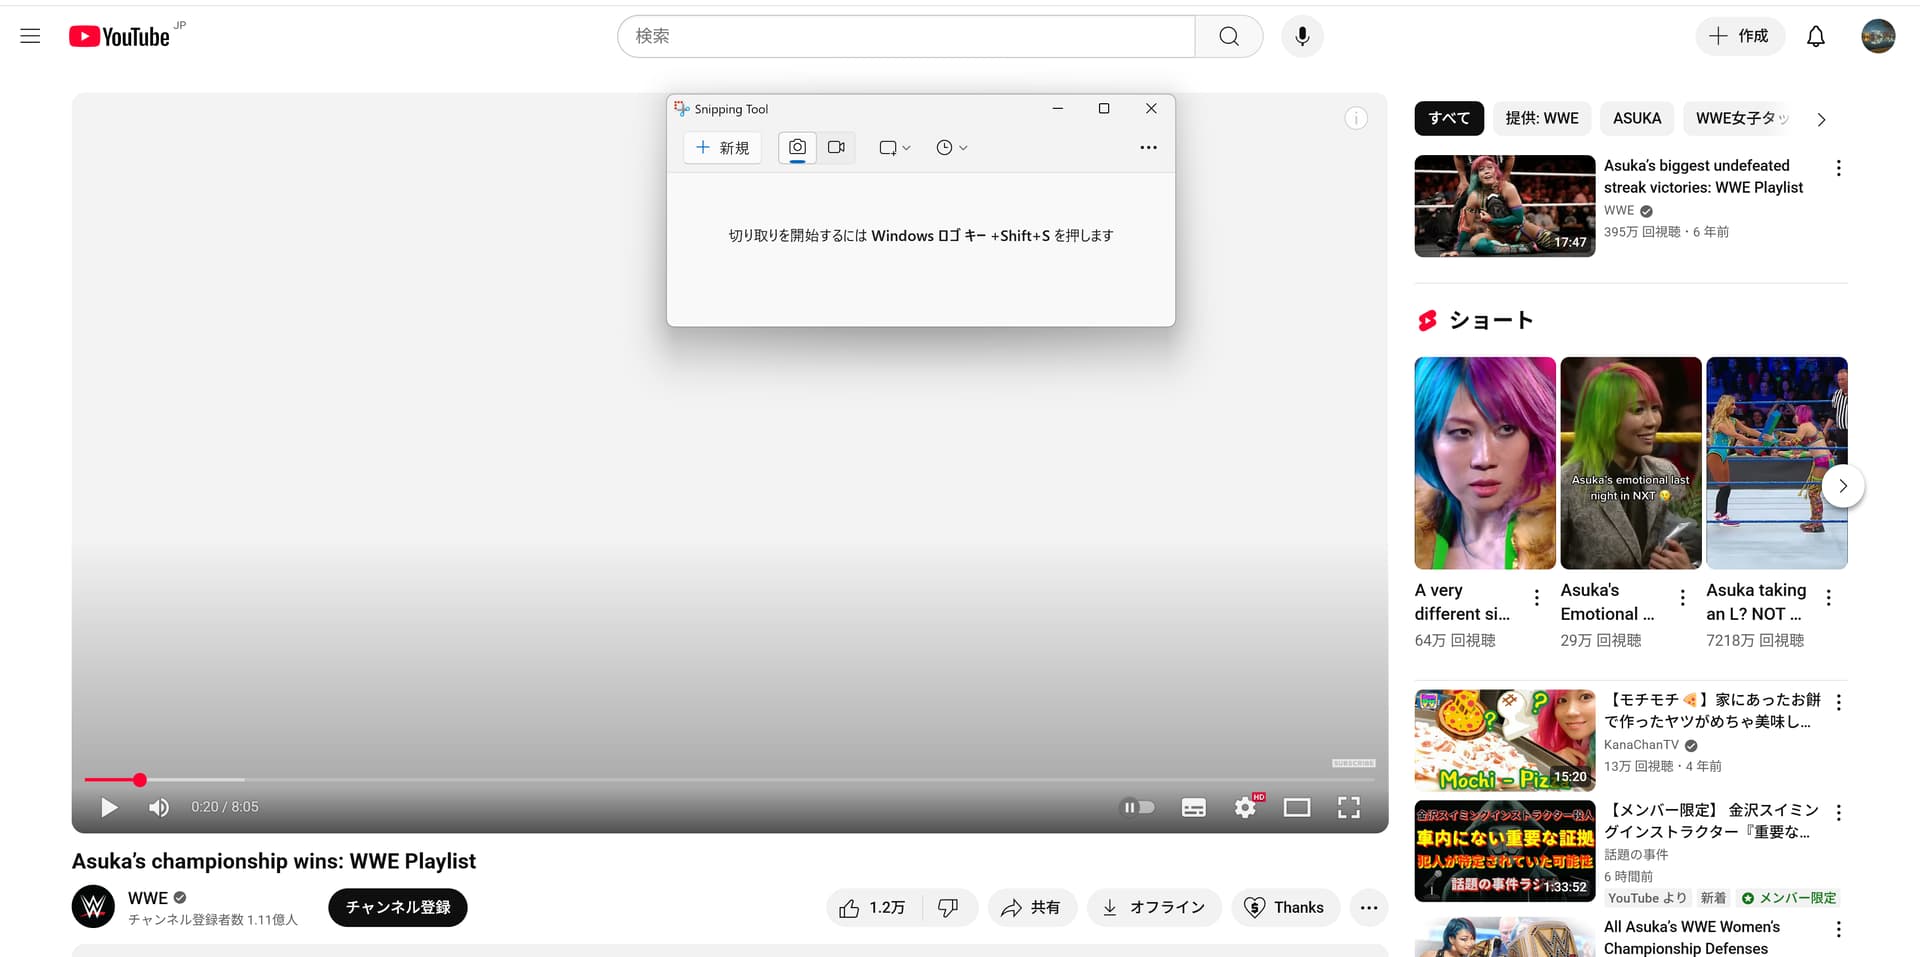The height and width of the screenshot is (957, 1920).
Task: Select the WWE女子タッグ filter chip
Action: (x=1742, y=118)
